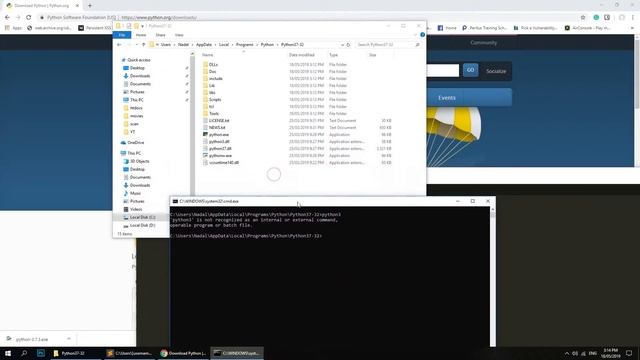
Task: Expand the Explorer ribbon chevron
Action: [x=415, y=35]
